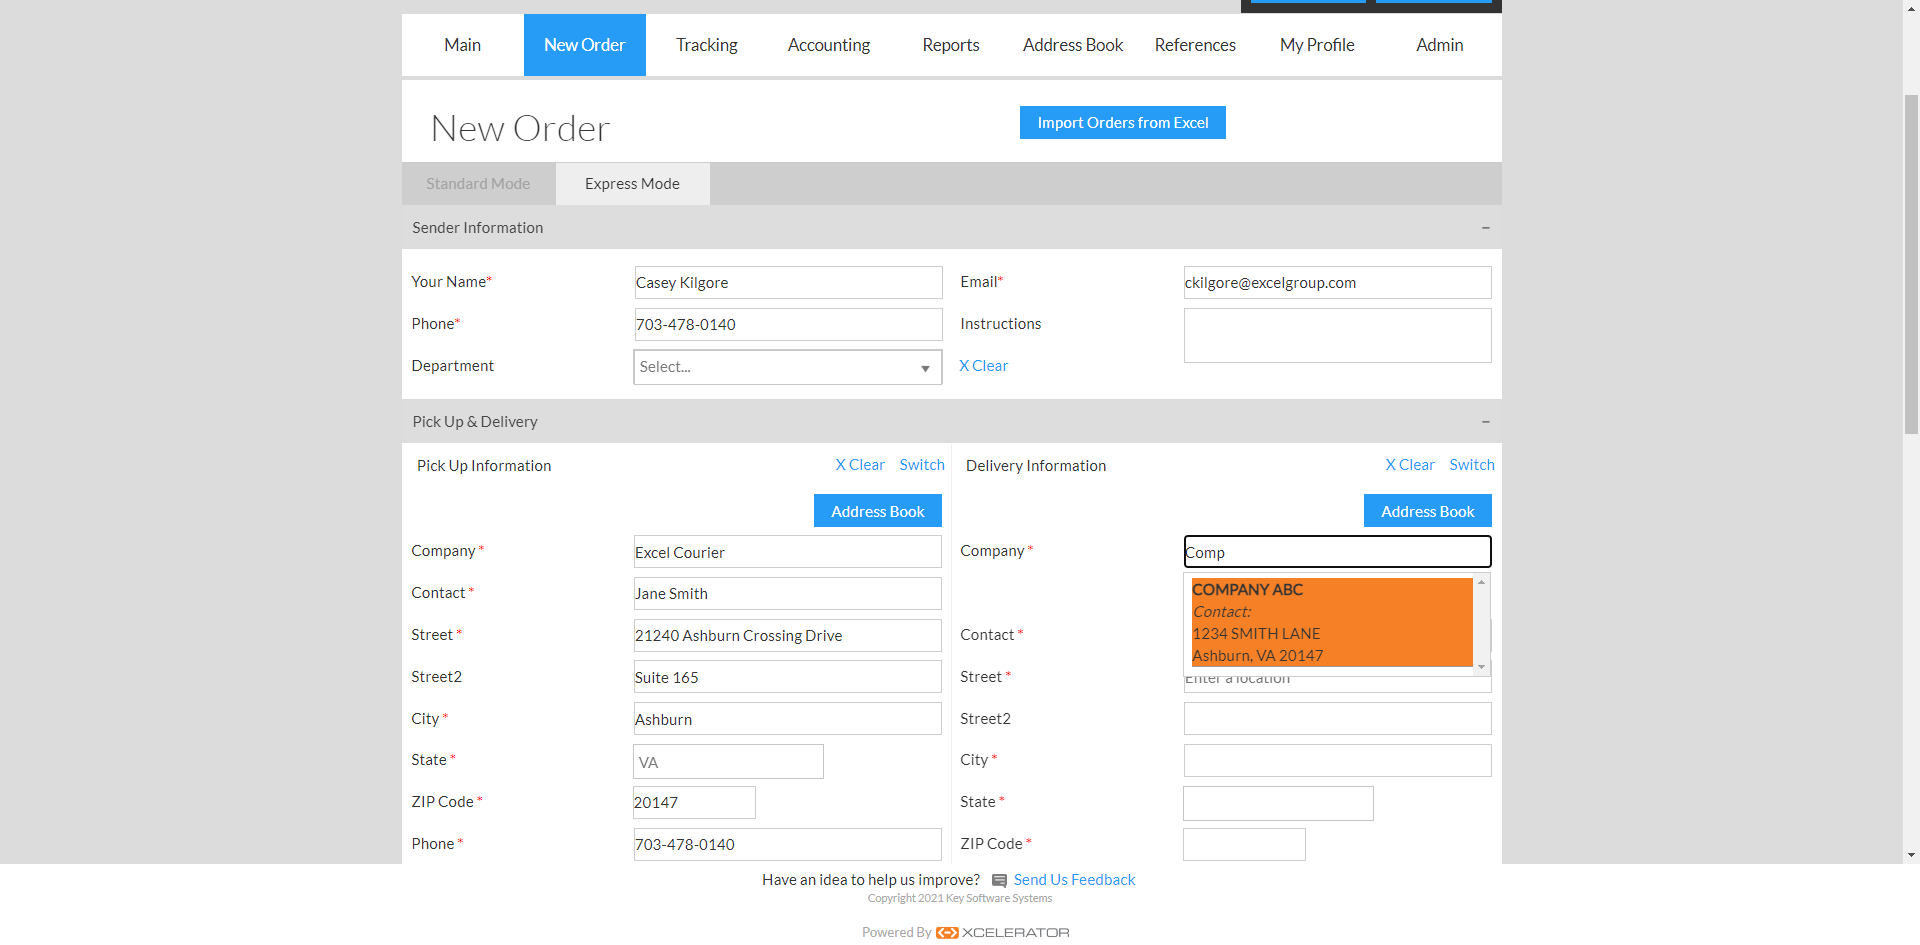Image resolution: width=1920 pixels, height=945 pixels.
Task: Switch to Standard Mode
Action: (x=478, y=184)
